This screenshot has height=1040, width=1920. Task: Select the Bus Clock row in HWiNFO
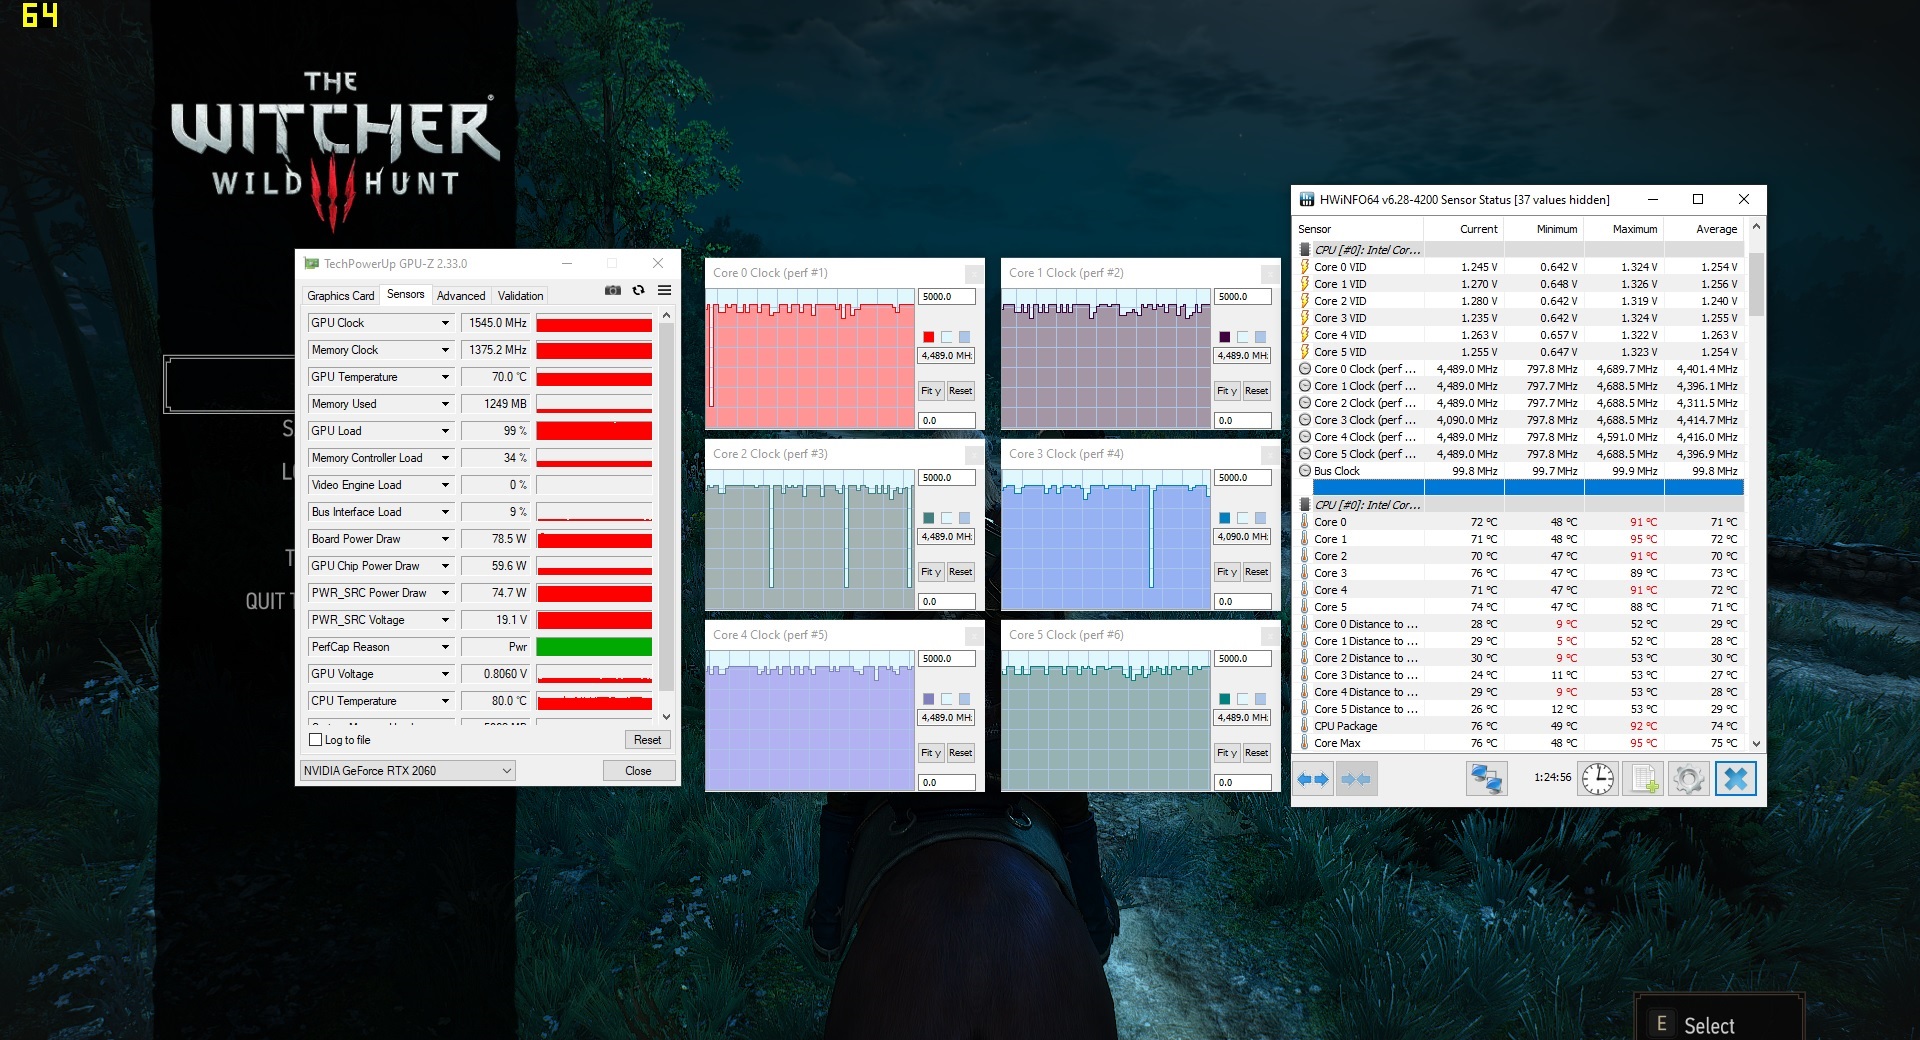[1519, 471]
